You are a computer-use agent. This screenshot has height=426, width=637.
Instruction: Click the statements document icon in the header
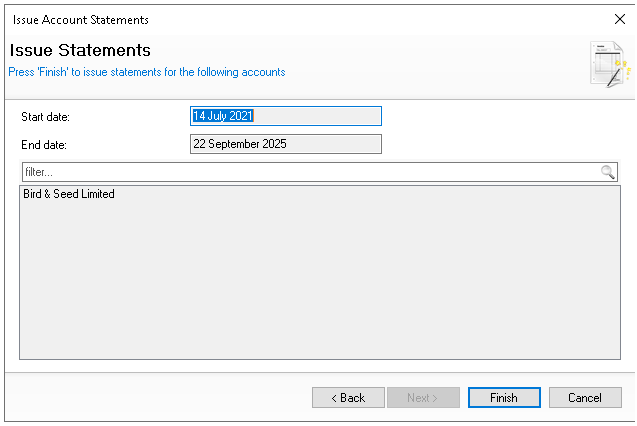click(608, 64)
